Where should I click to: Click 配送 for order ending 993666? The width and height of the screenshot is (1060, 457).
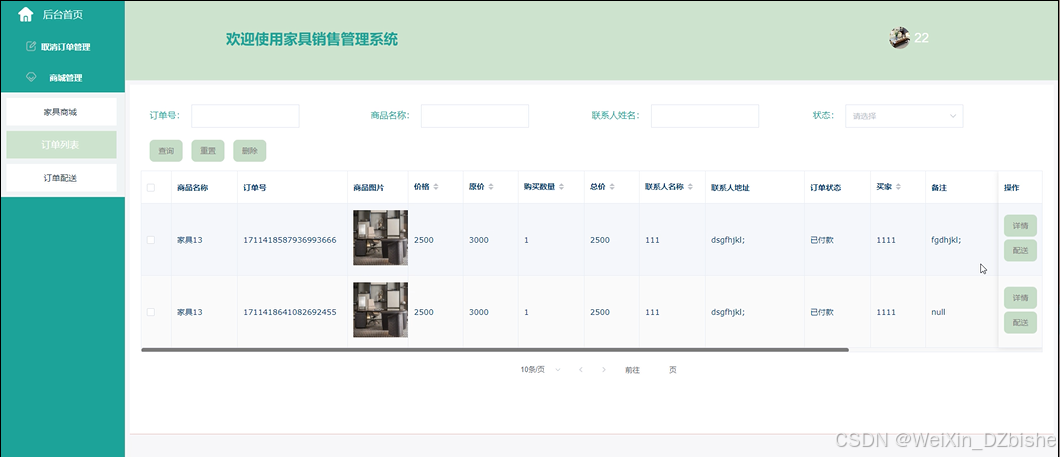pos(1020,250)
